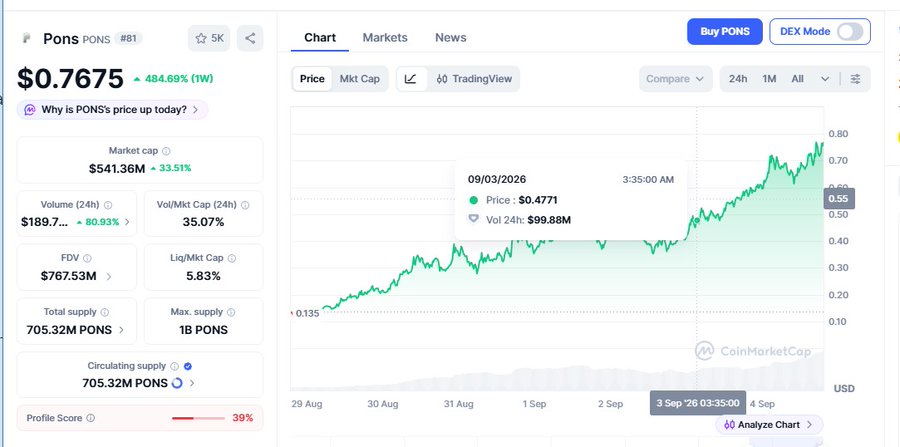Open the Compare dropdown
This screenshot has height=447, width=900.
coord(675,79)
